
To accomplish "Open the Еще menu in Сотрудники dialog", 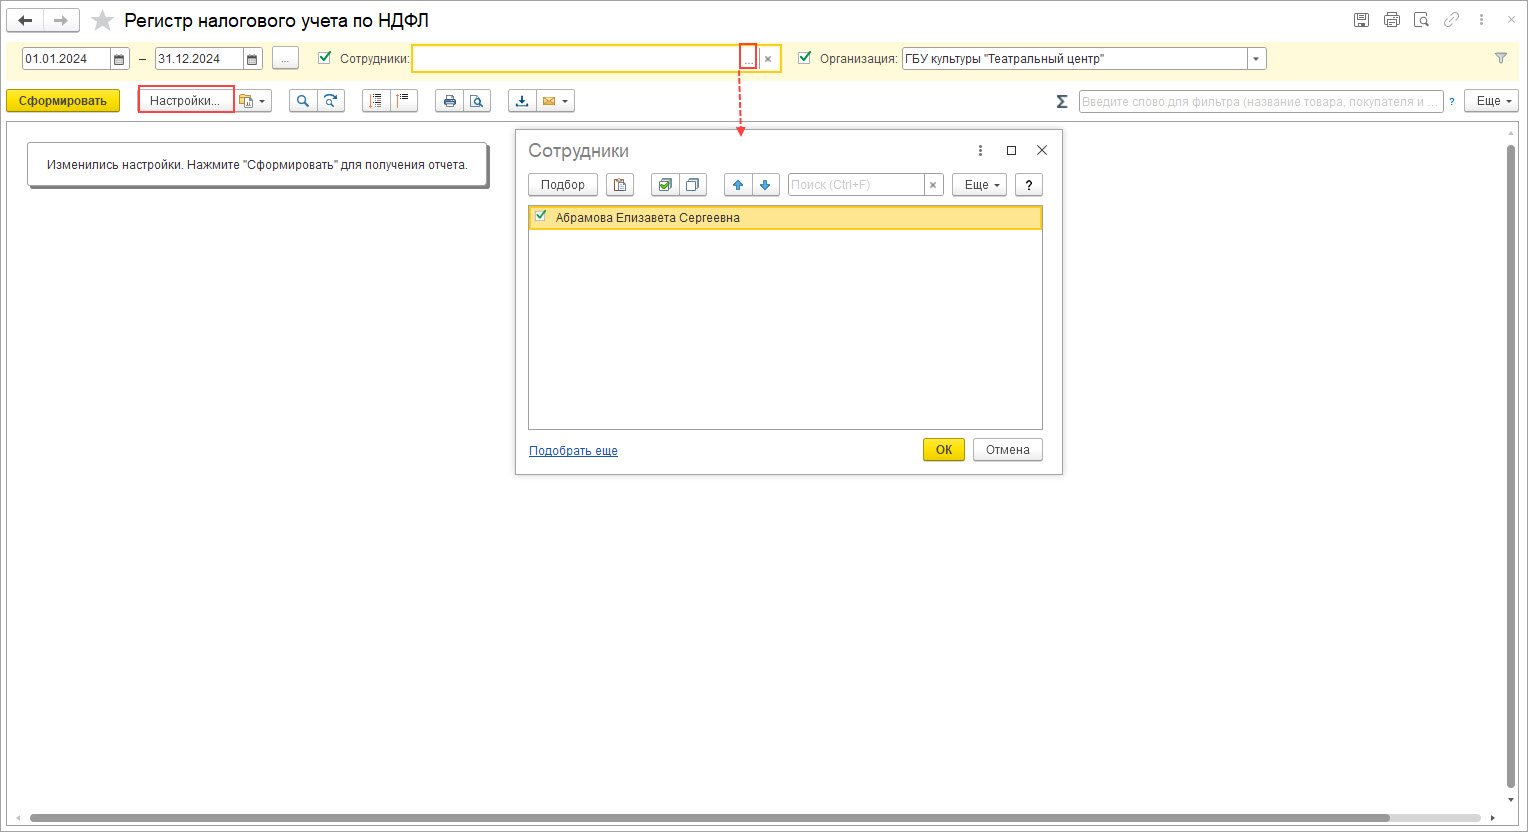I will tap(979, 185).
